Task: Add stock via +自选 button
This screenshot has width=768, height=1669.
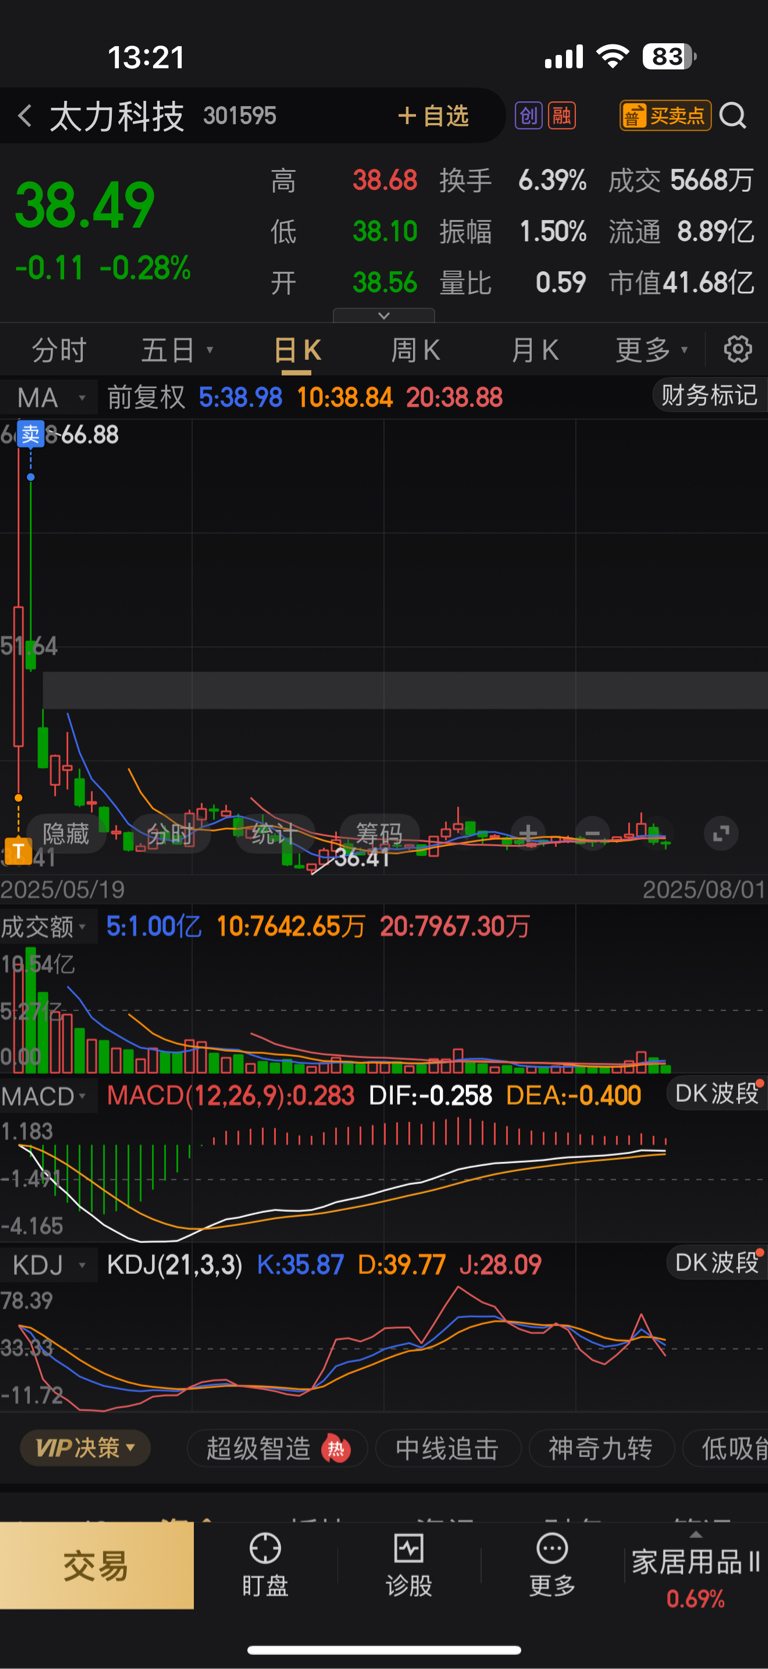Action: tap(433, 116)
